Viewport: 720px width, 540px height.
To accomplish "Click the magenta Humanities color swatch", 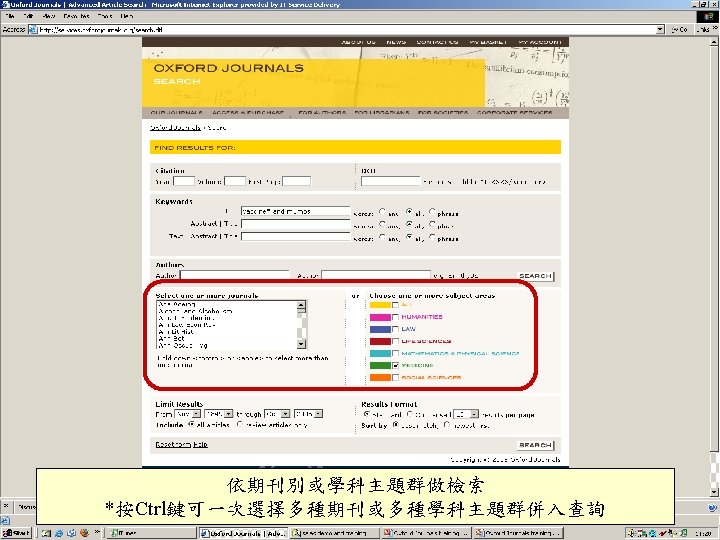I will (380, 317).
